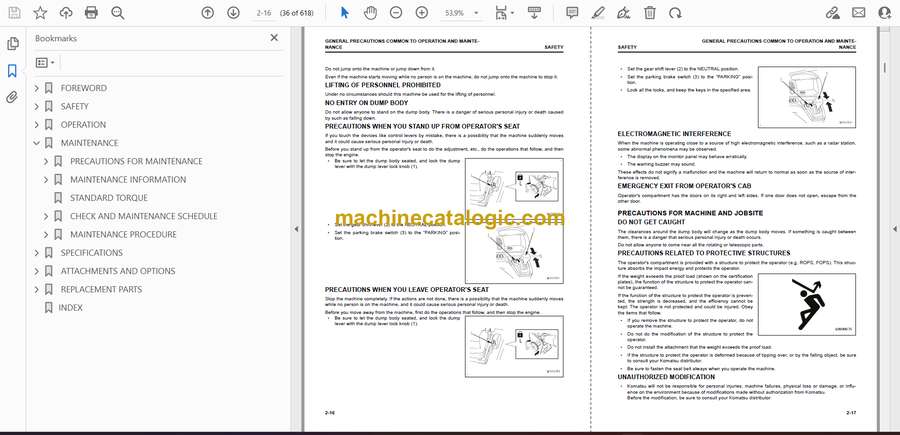Collapse the left navigation pane arrow
The height and width of the screenshot is (435, 900).
click(x=296, y=229)
